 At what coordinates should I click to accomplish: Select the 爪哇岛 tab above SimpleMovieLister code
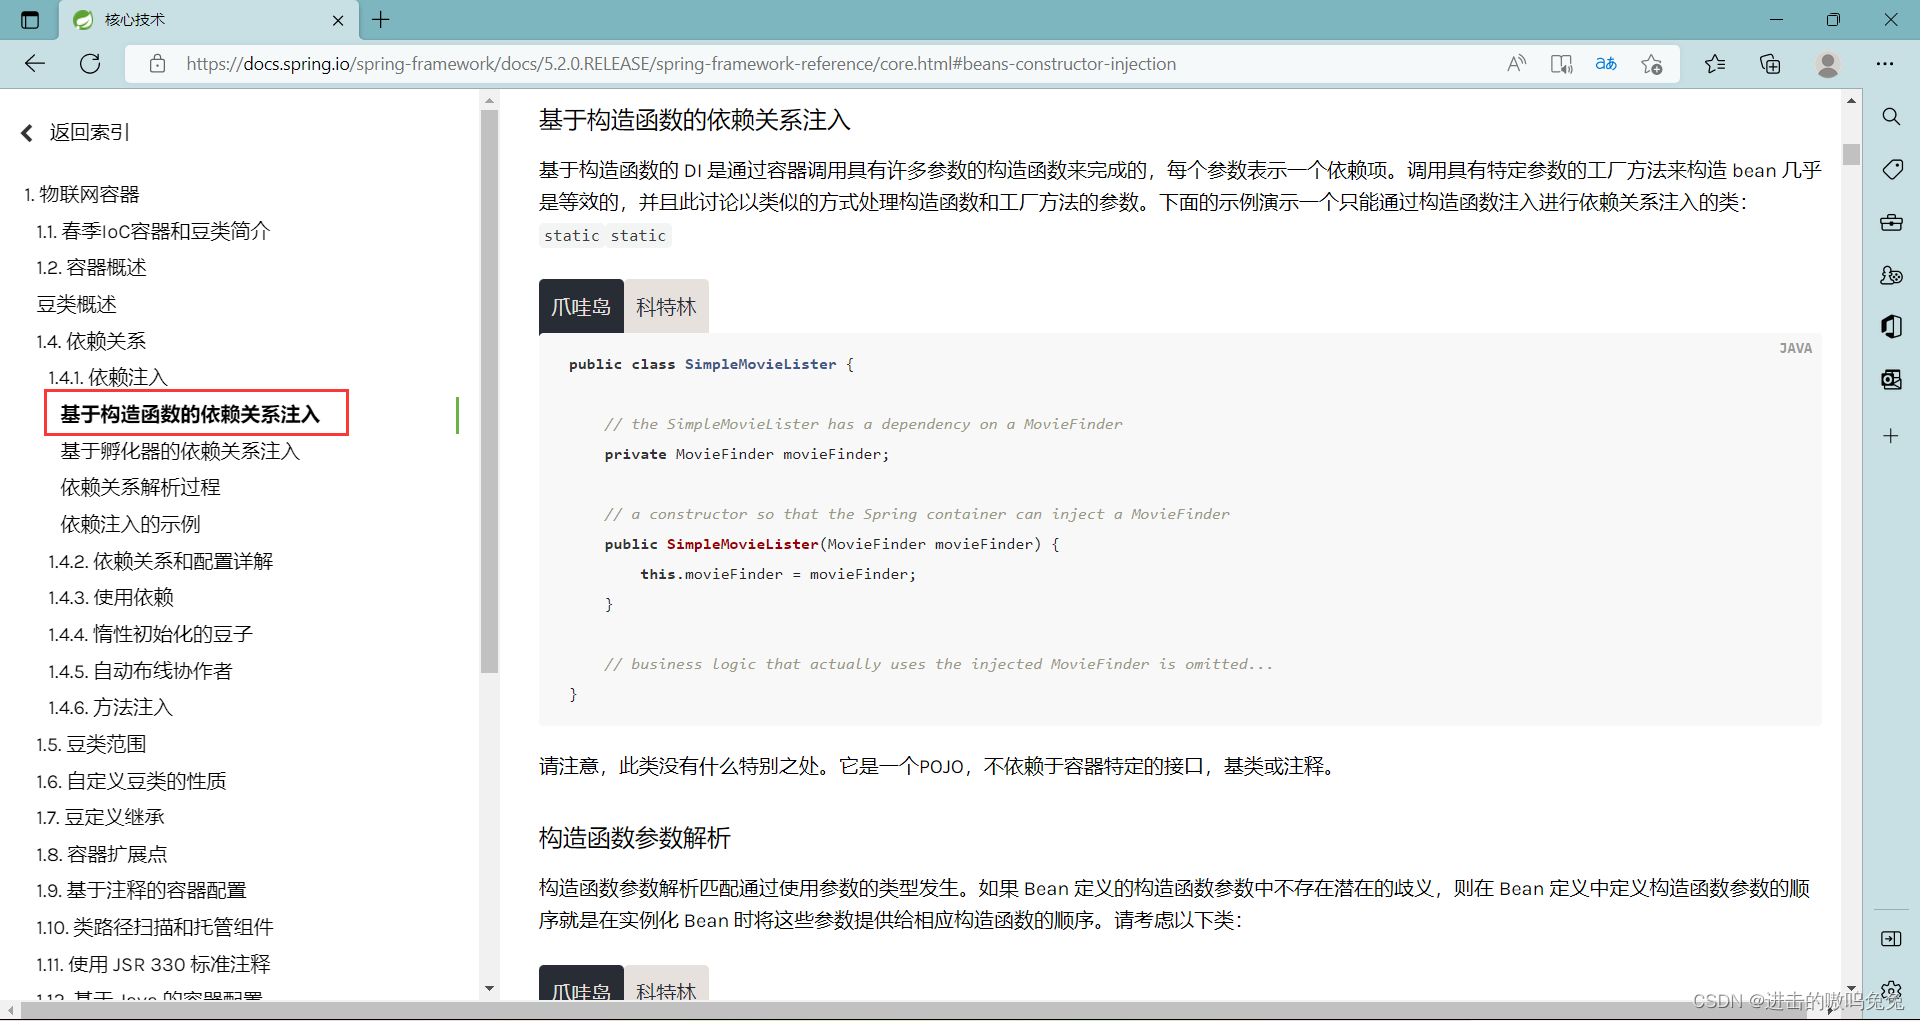[581, 307]
